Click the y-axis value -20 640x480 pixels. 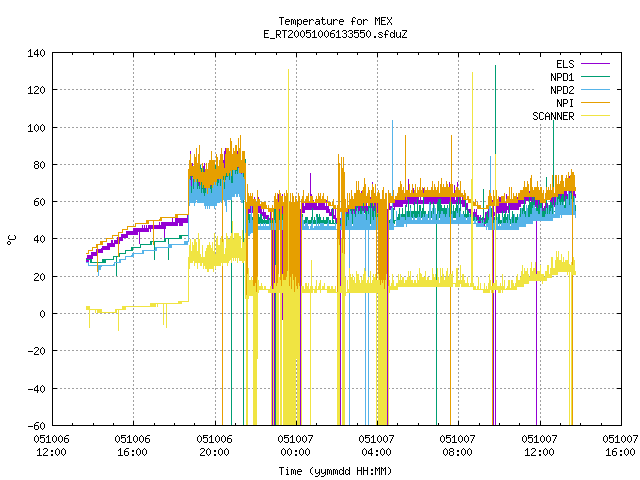click(x=36, y=351)
